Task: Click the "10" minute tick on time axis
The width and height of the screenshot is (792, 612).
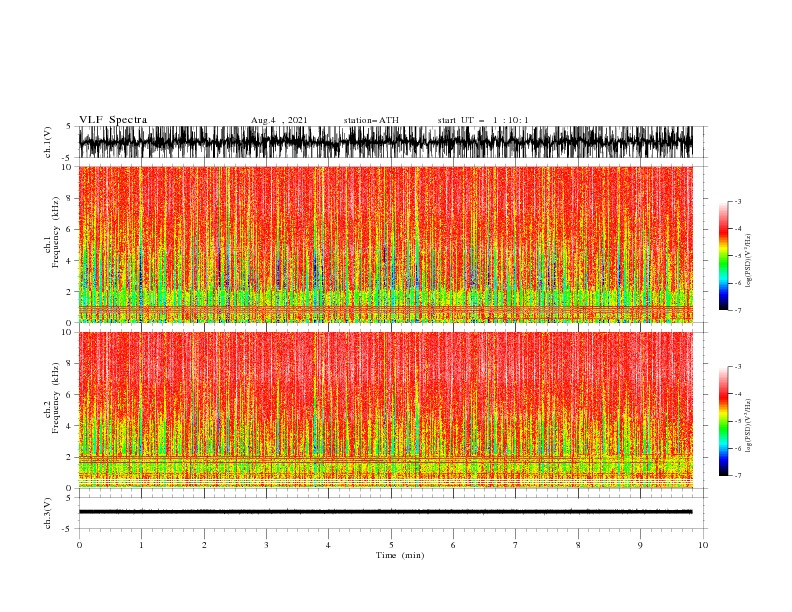Action: [703, 545]
